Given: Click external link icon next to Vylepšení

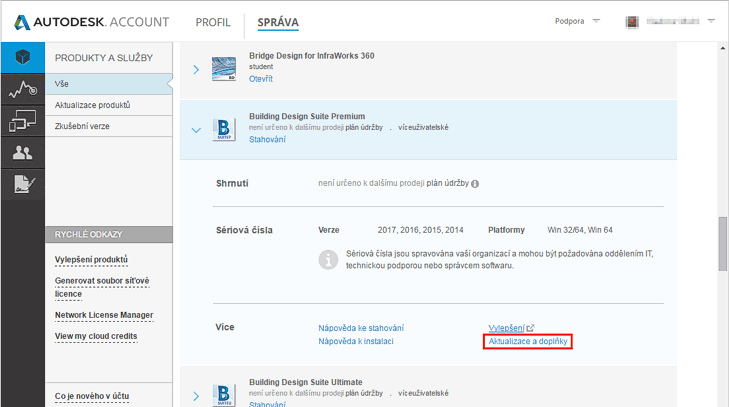Looking at the screenshot, I should point(530,328).
